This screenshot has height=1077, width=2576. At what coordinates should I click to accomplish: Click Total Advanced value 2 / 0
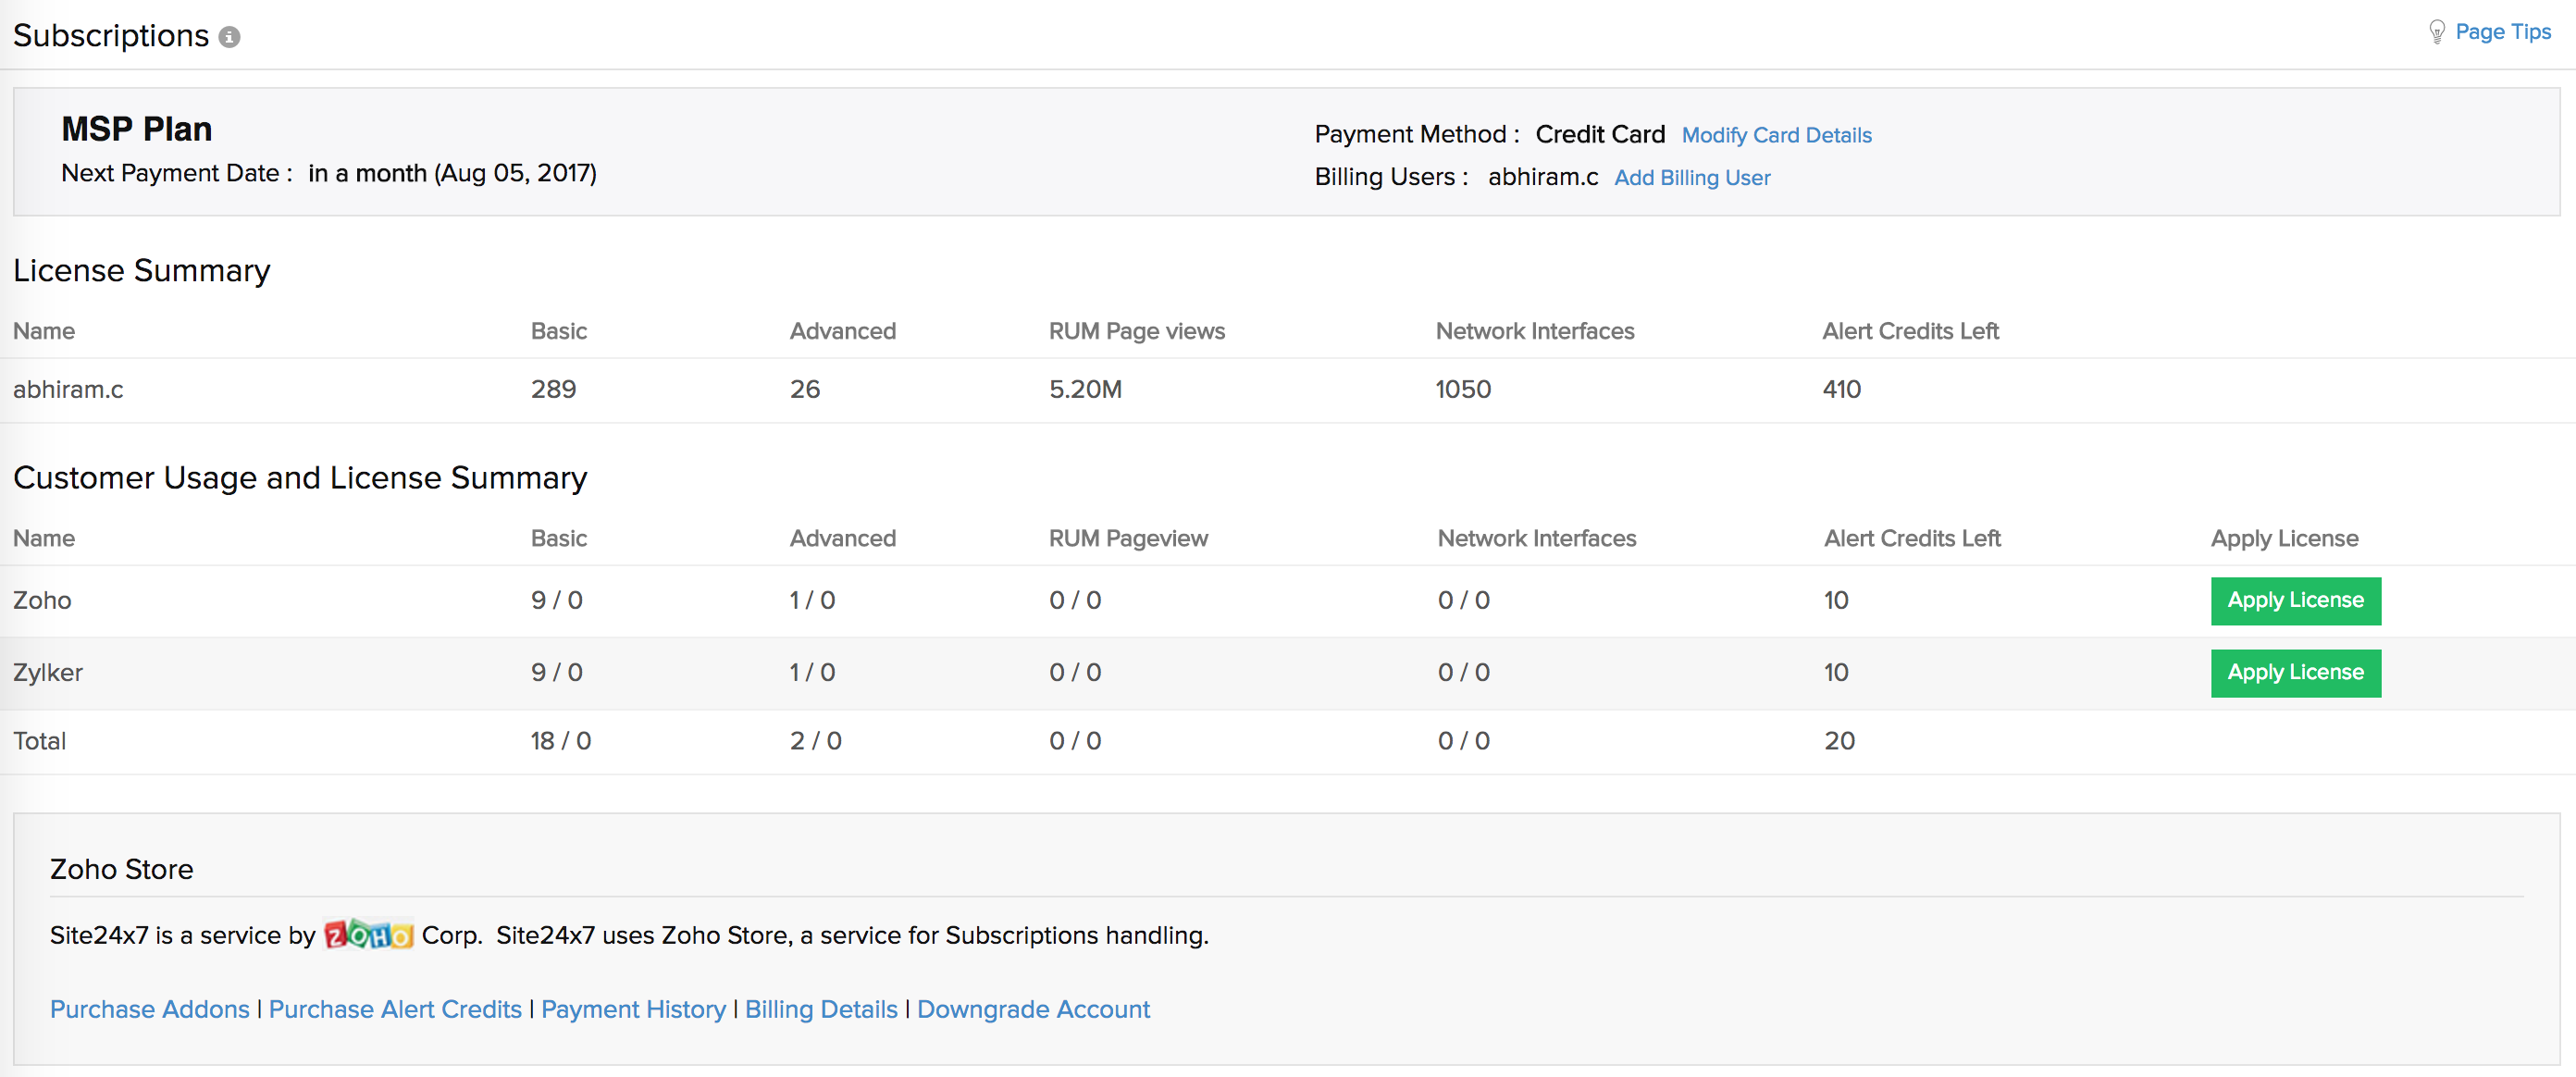pyautogui.click(x=816, y=741)
